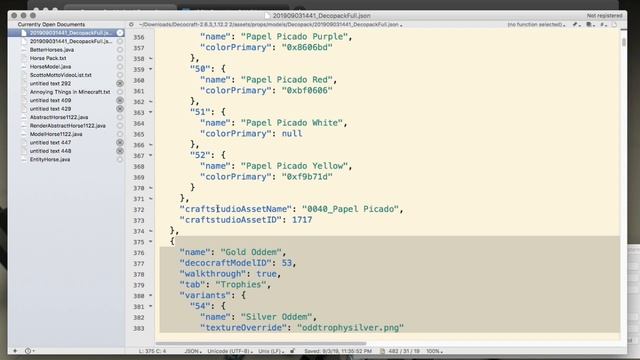Image resolution: width=640 pixels, height=360 pixels.
Task: Collapse the fold at line 375
Action: coord(151,242)
